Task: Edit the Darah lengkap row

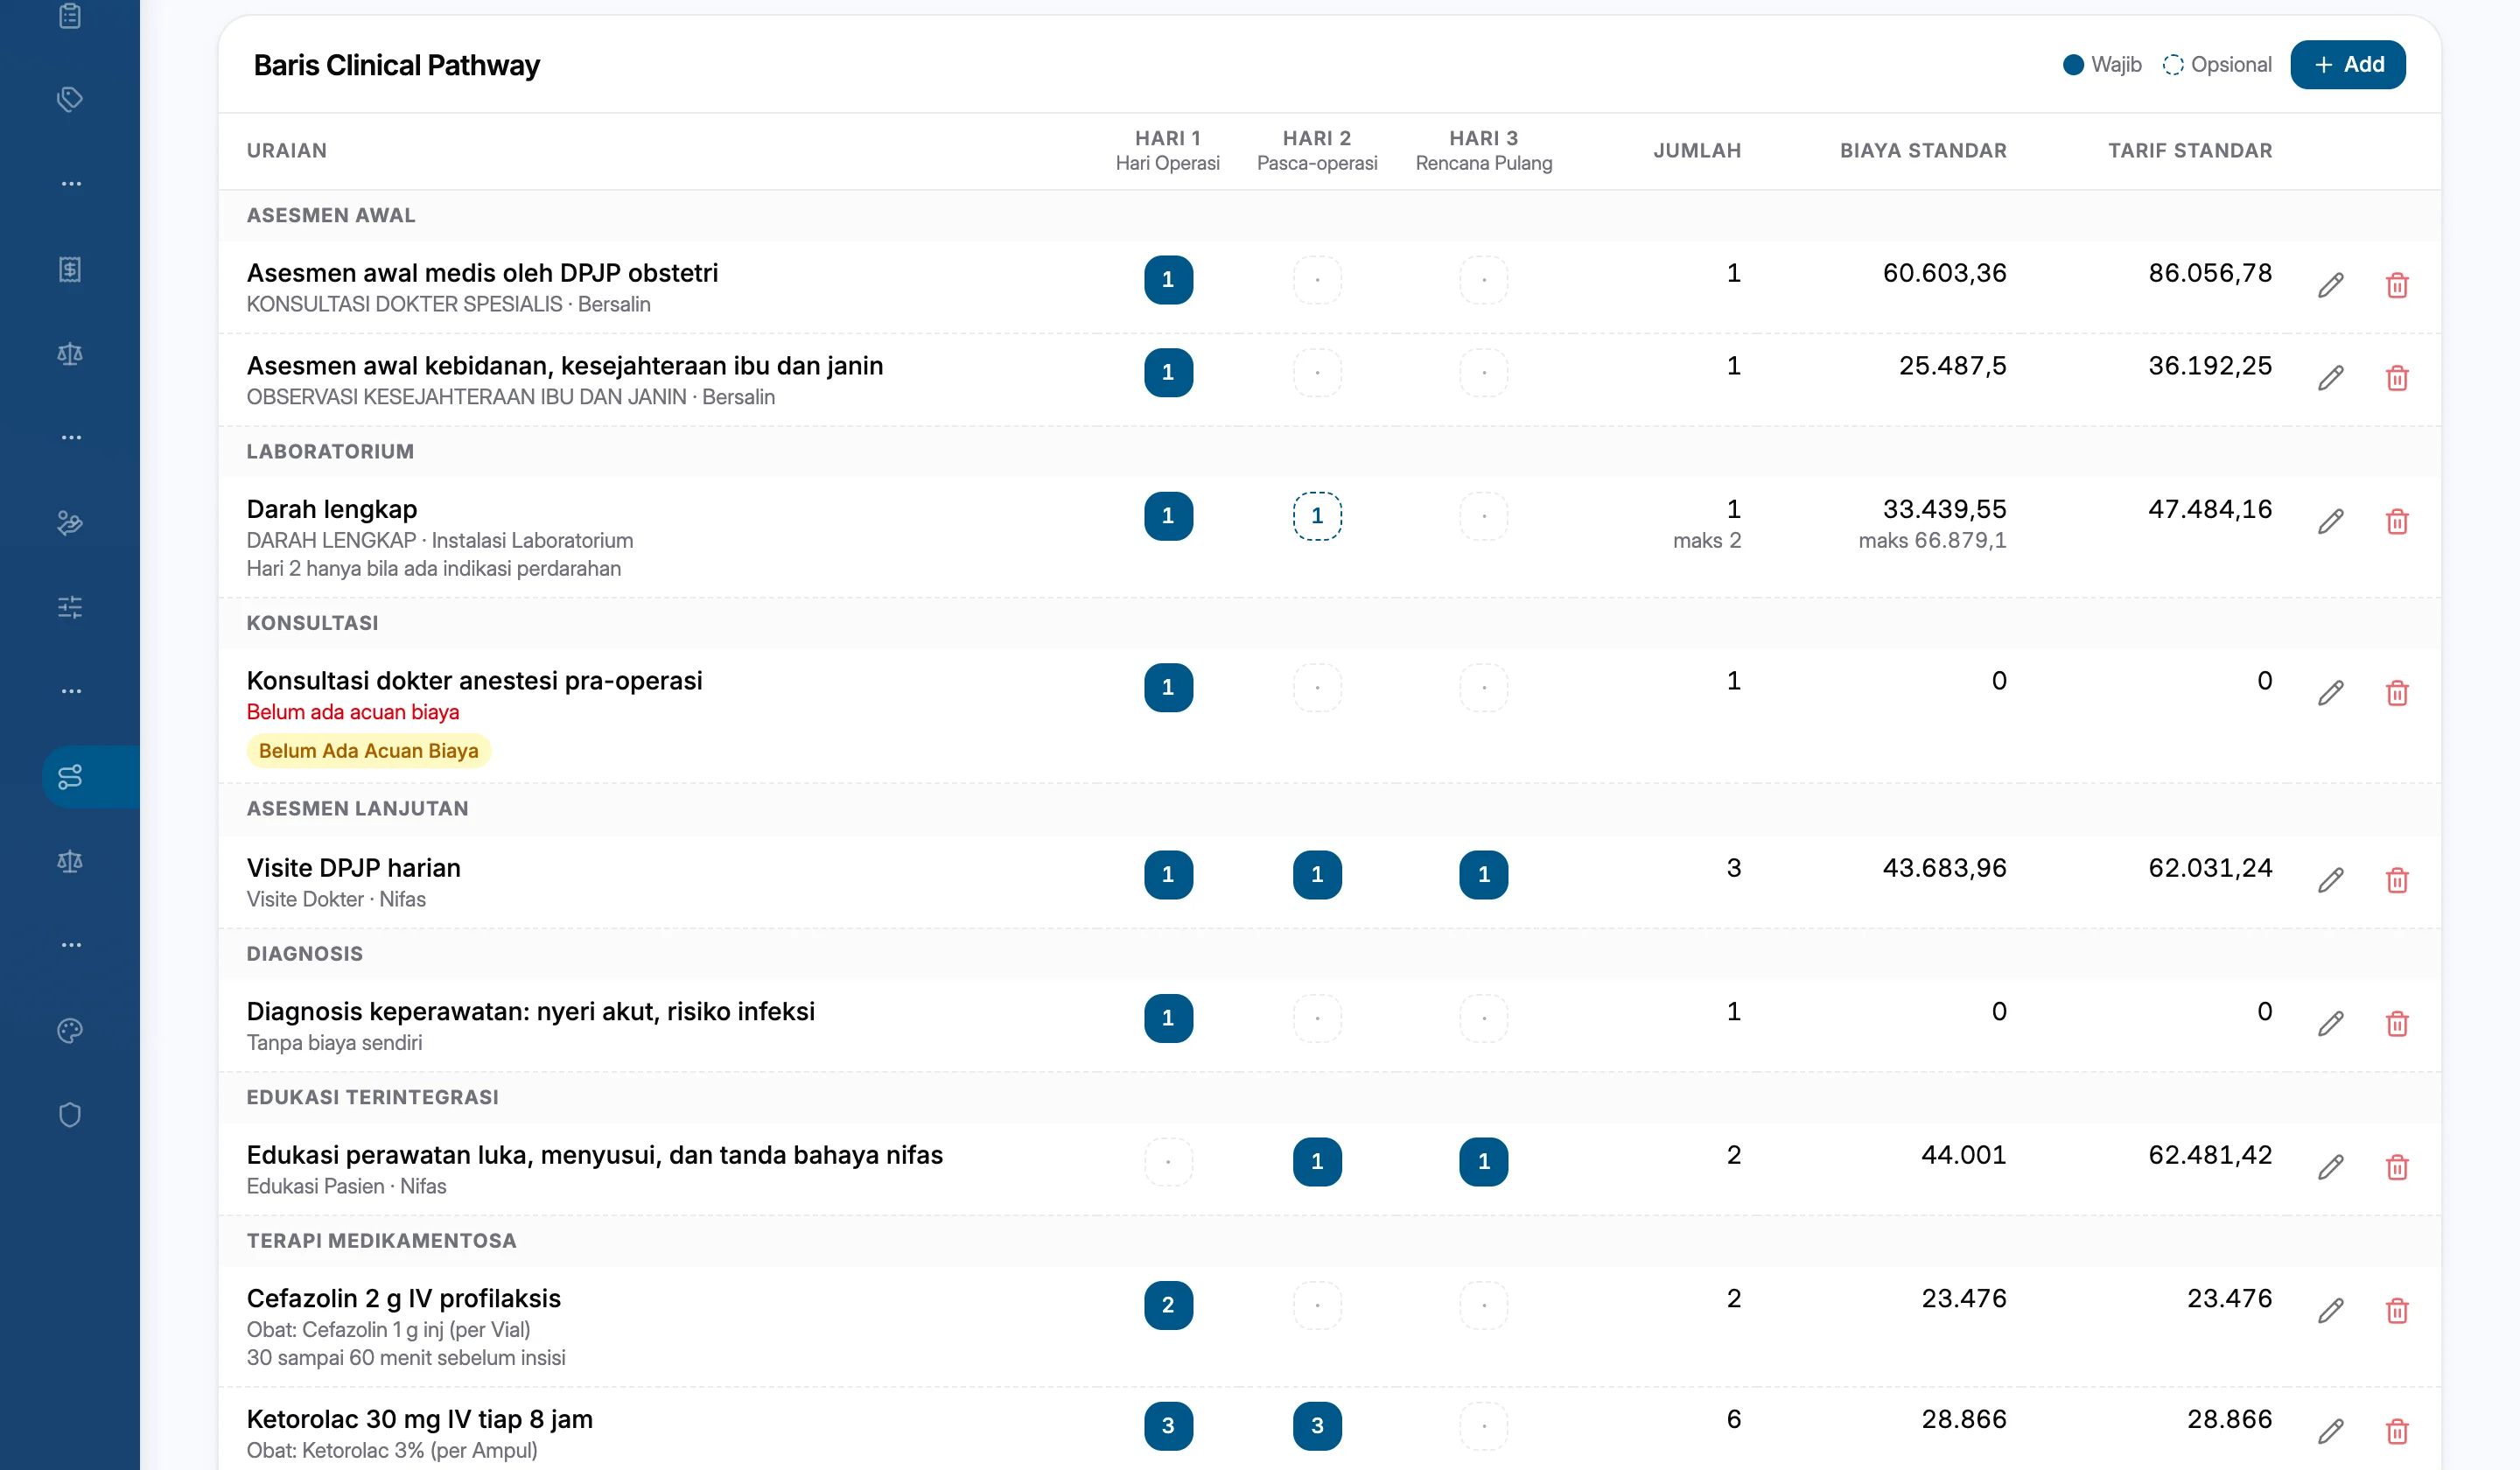Action: 2330,521
